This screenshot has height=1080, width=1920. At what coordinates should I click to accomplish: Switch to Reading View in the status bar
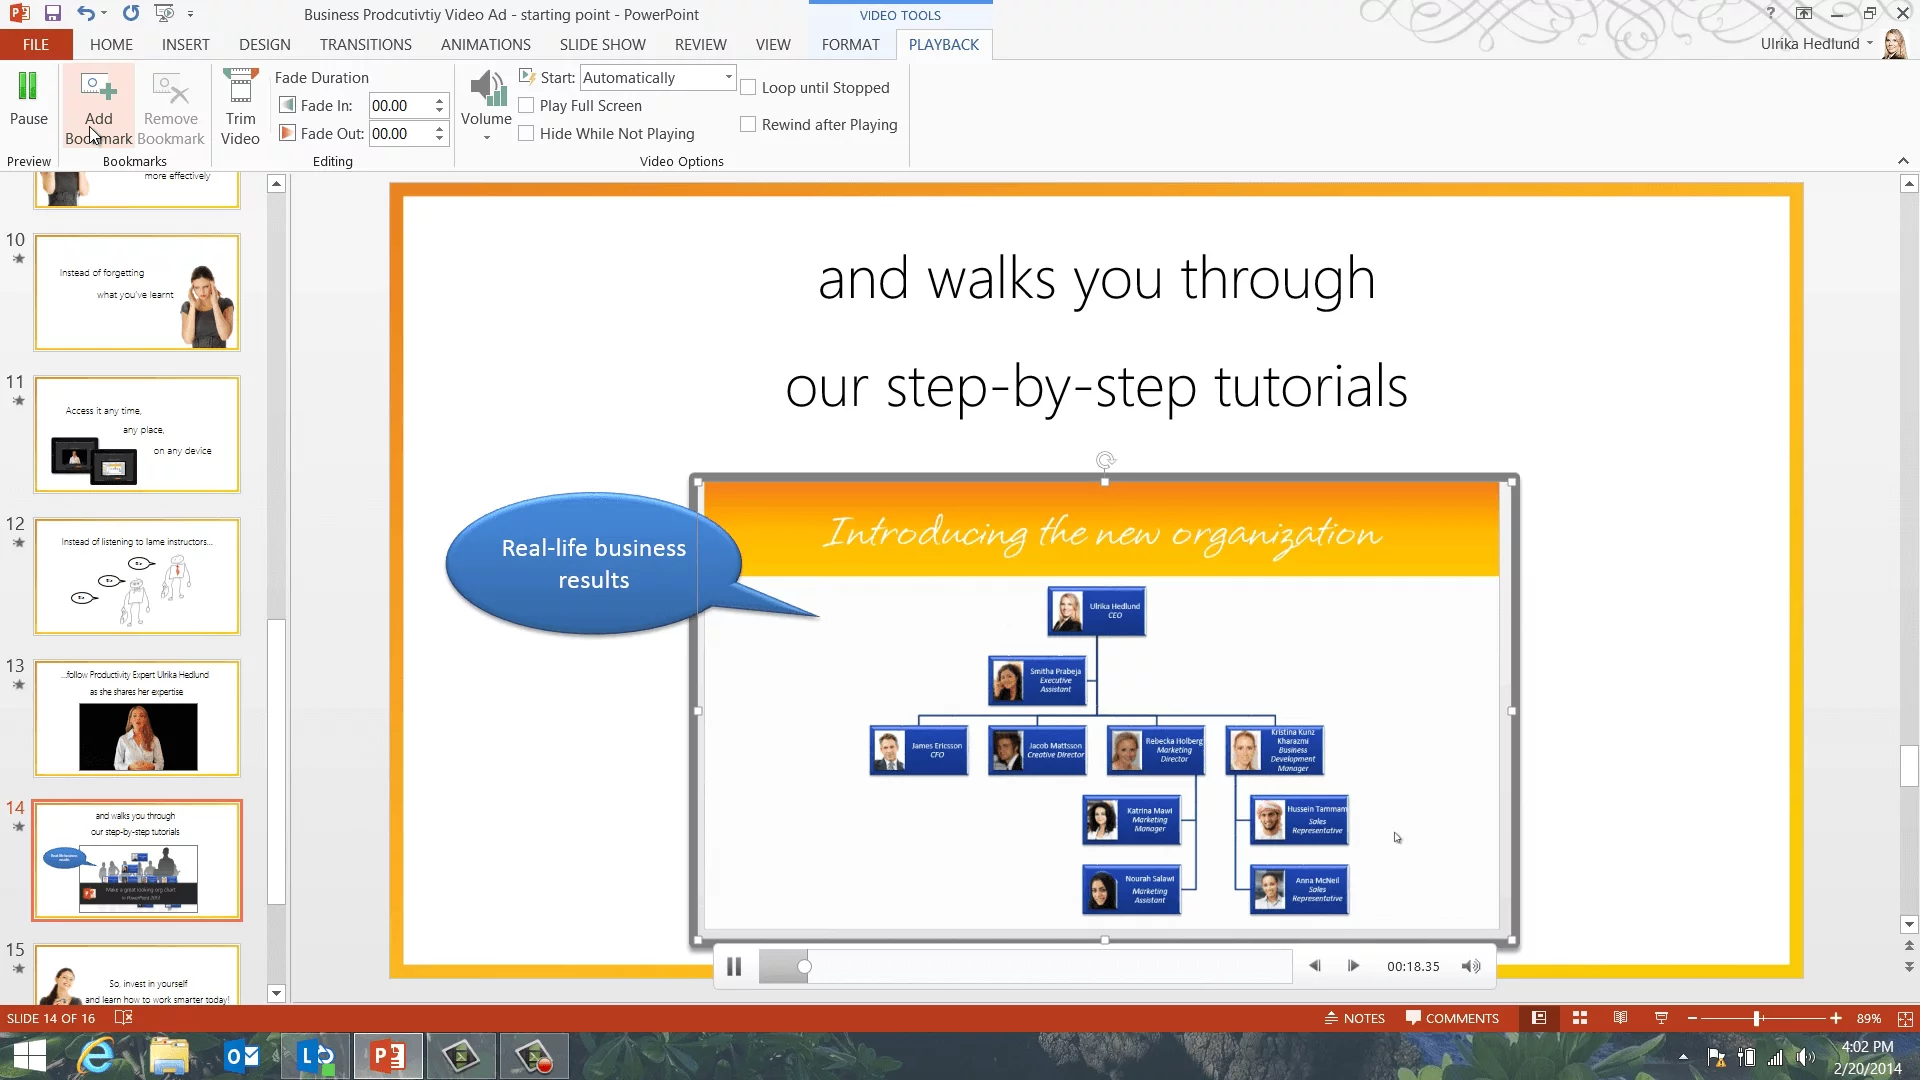point(1620,1018)
